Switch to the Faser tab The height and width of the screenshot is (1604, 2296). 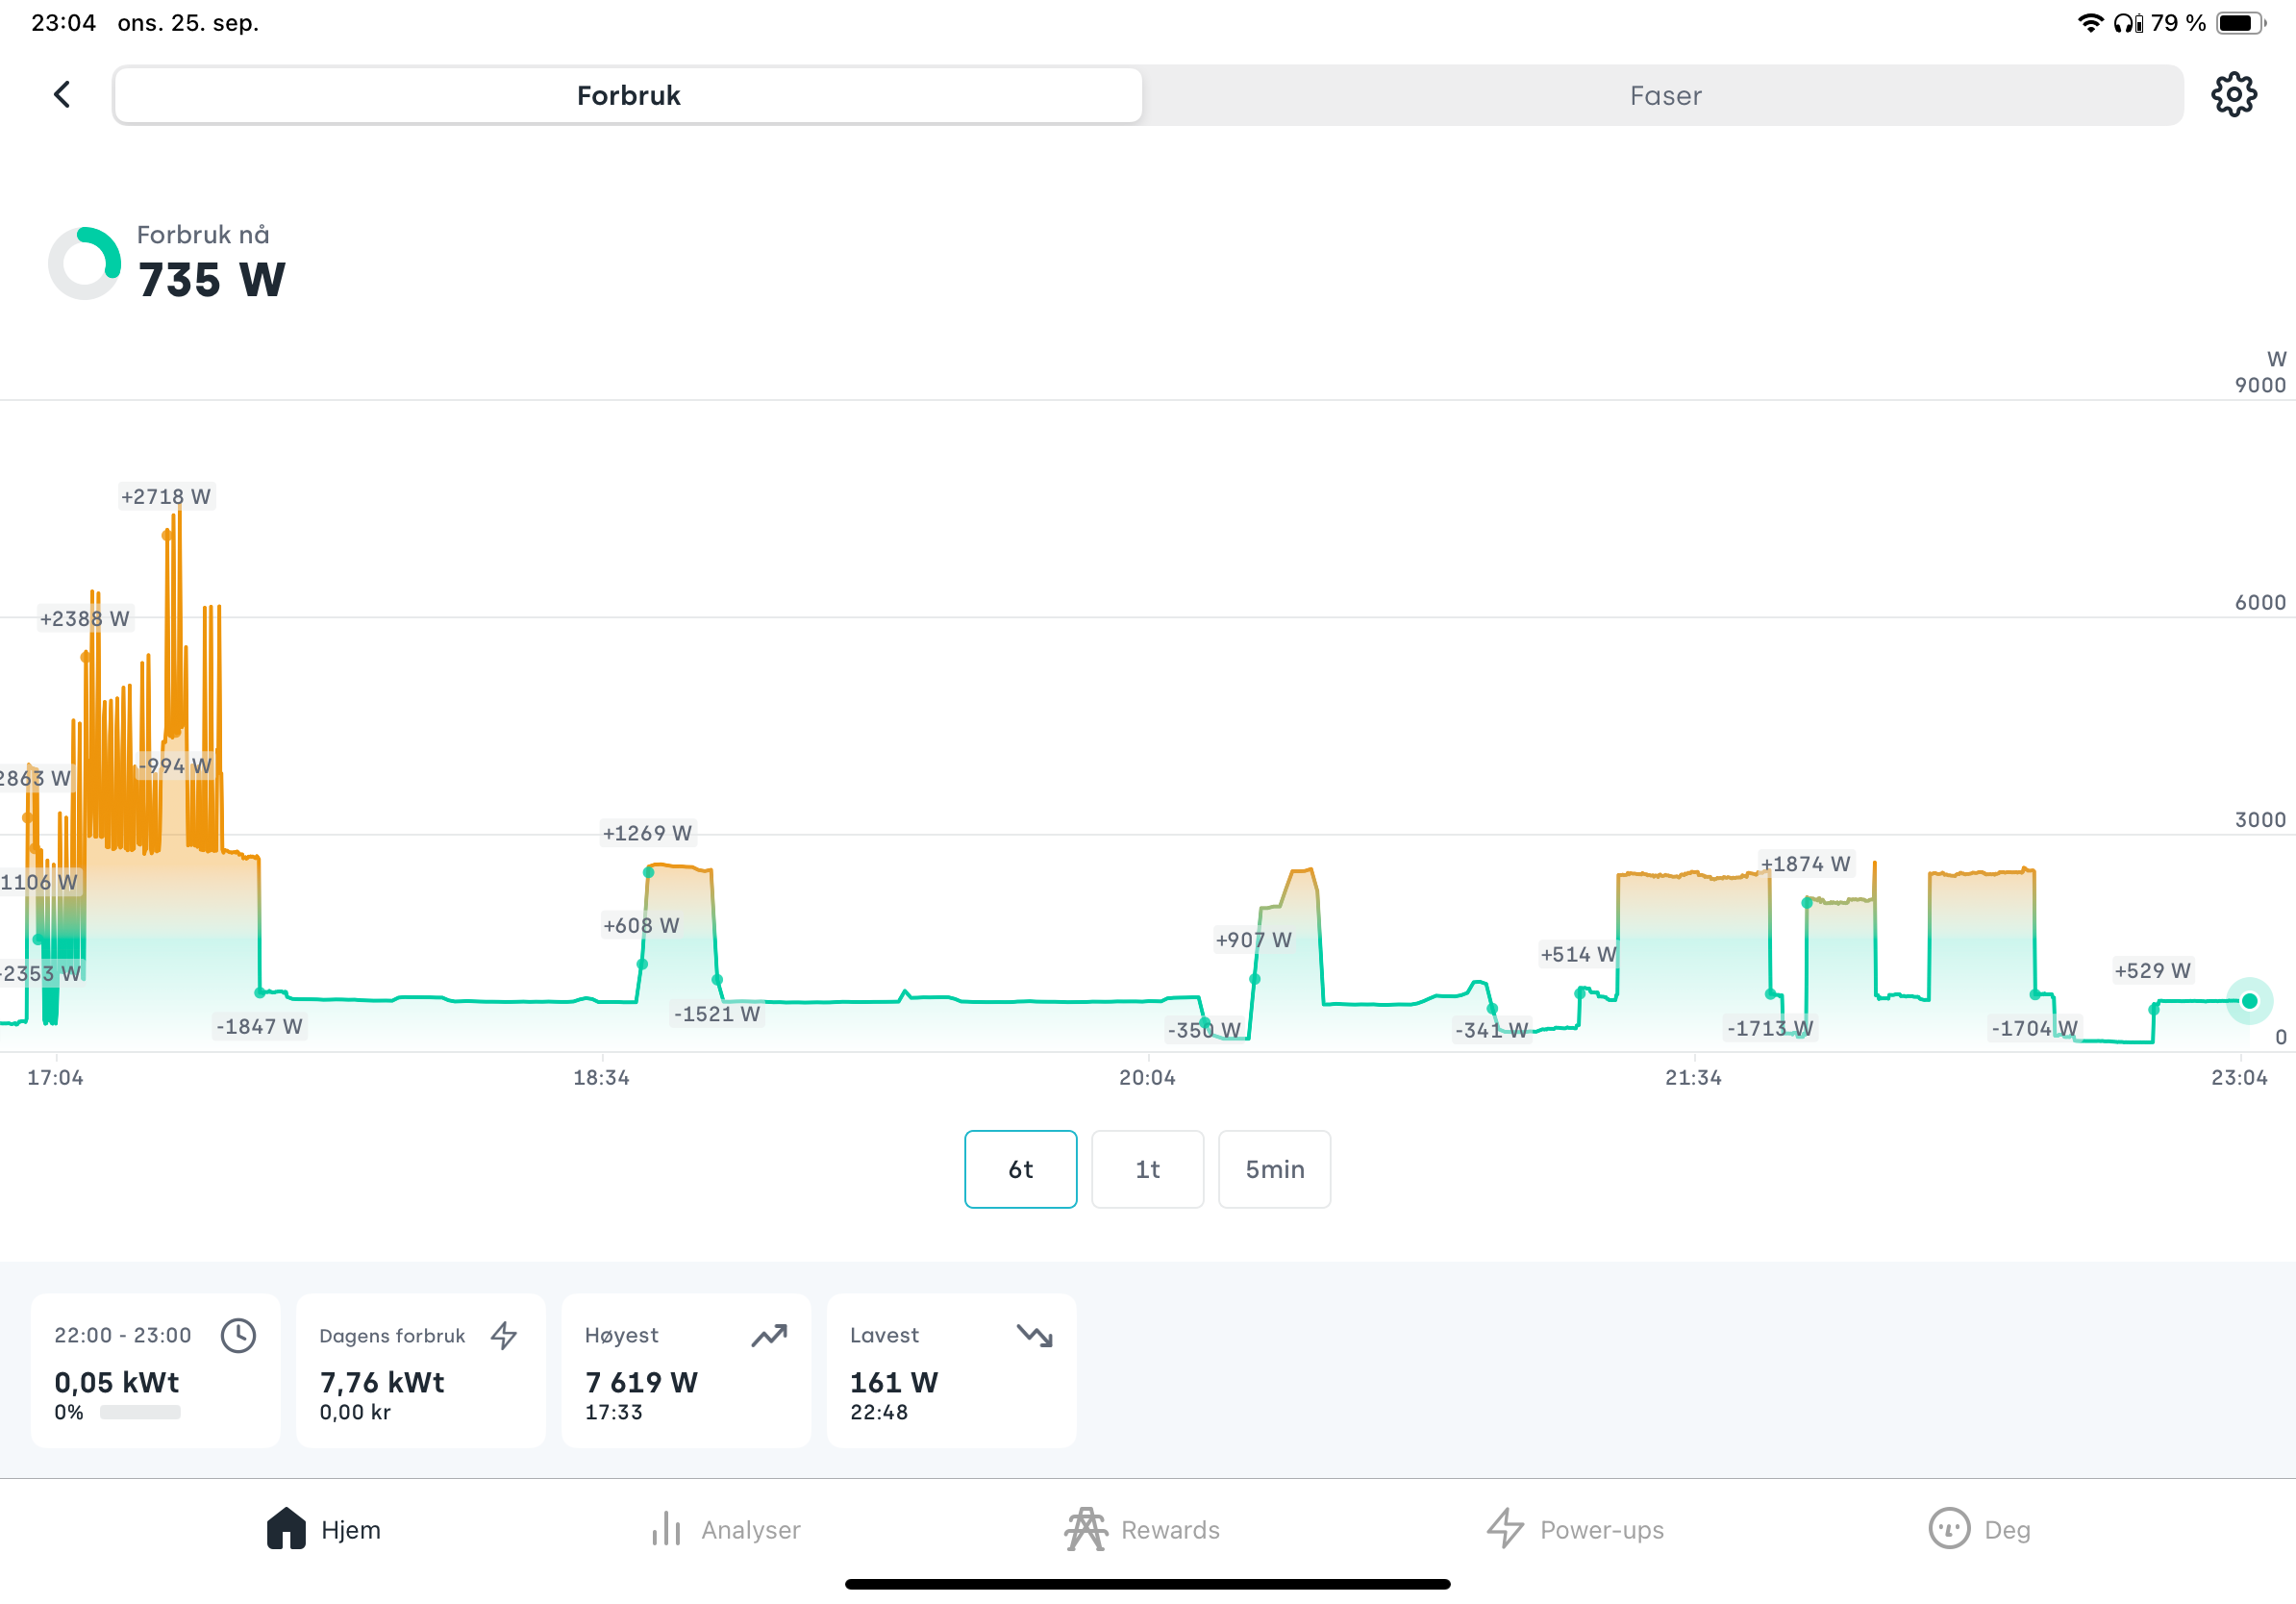pos(1664,95)
